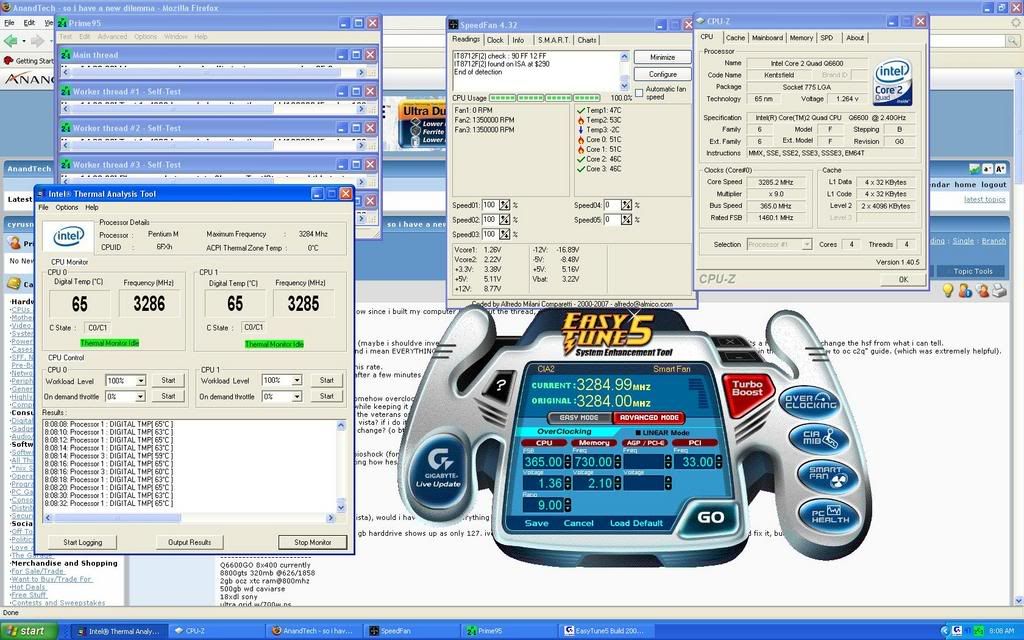Adjust the Memory Freq 730.00 stepper
1024x640 pixels.
click(x=616, y=462)
